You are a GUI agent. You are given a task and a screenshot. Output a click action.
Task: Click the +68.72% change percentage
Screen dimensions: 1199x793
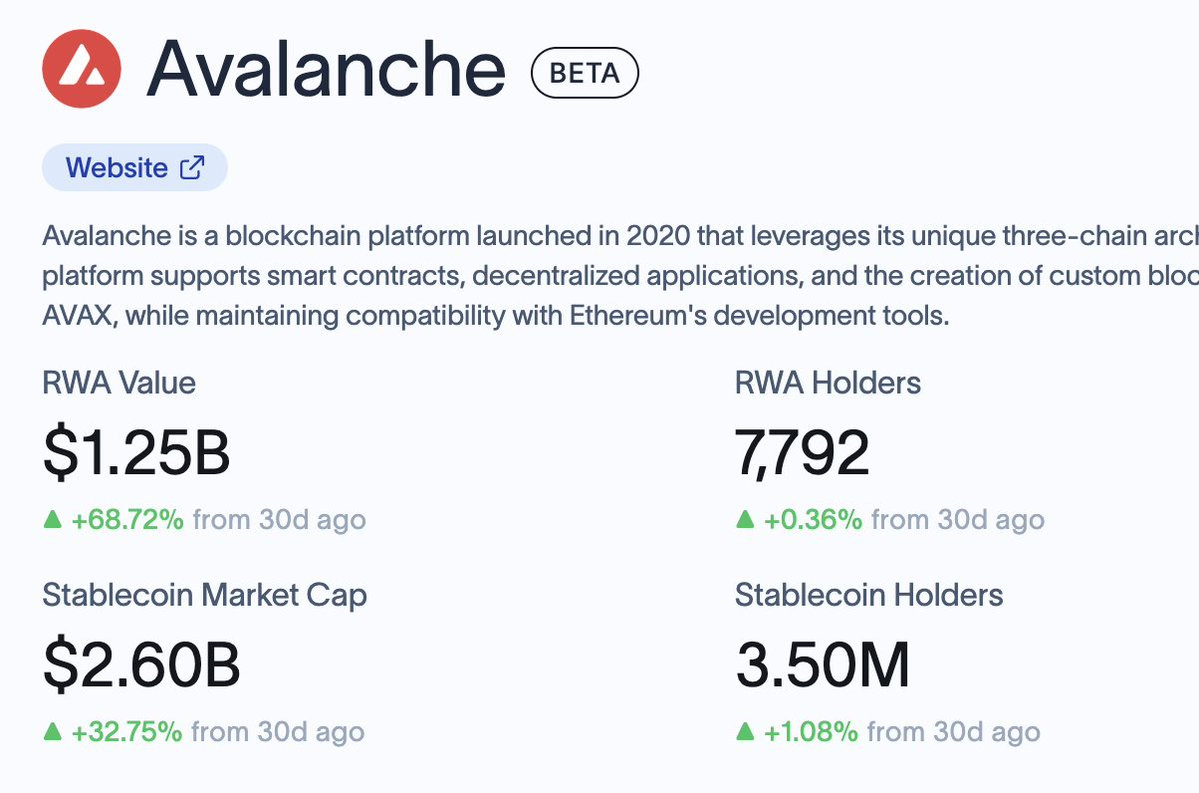tap(128, 520)
